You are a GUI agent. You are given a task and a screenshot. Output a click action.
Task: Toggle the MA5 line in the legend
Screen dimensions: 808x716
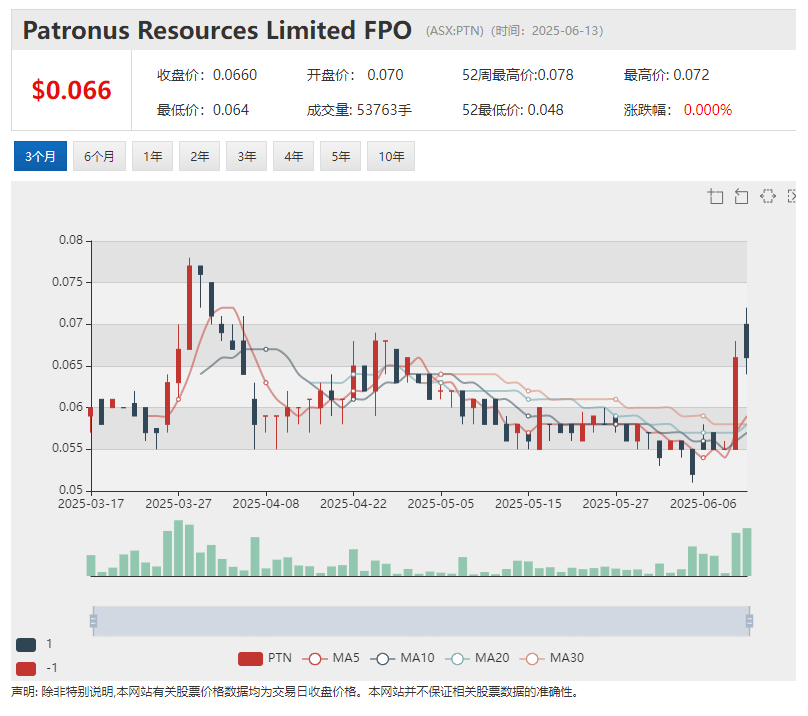(x=331, y=658)
